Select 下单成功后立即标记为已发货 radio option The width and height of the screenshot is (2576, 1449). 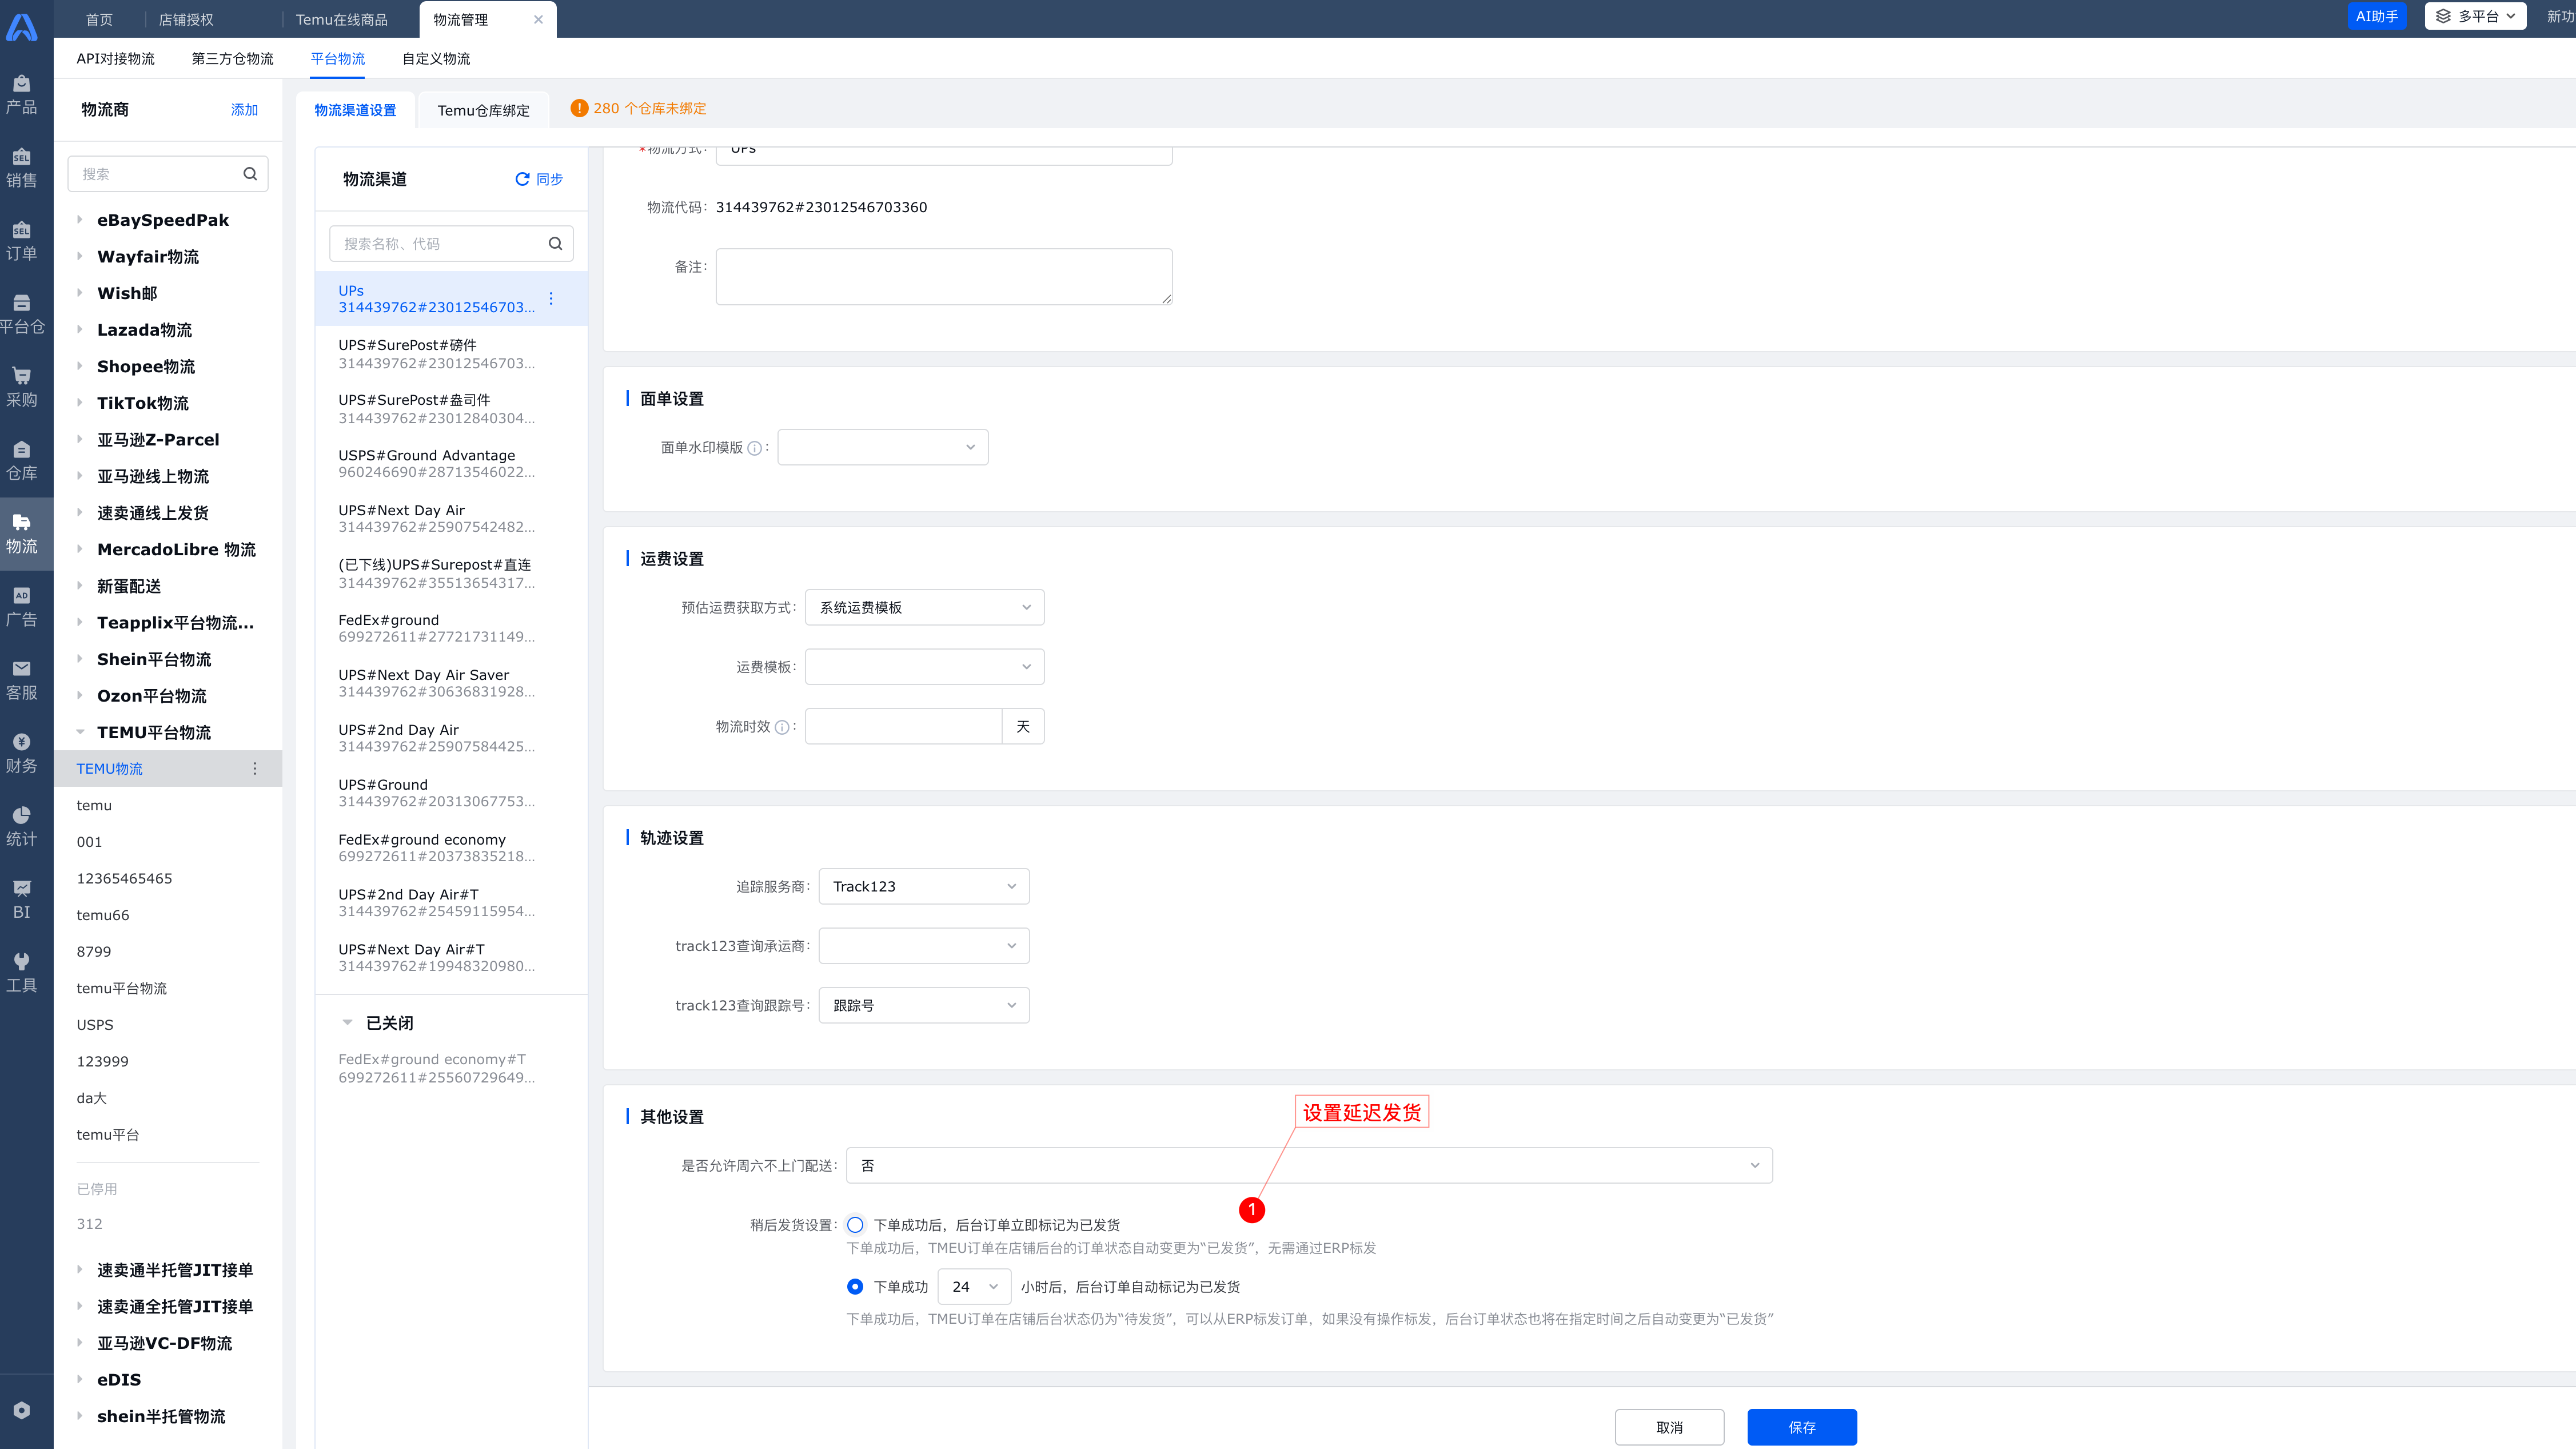coord(855,1225)
